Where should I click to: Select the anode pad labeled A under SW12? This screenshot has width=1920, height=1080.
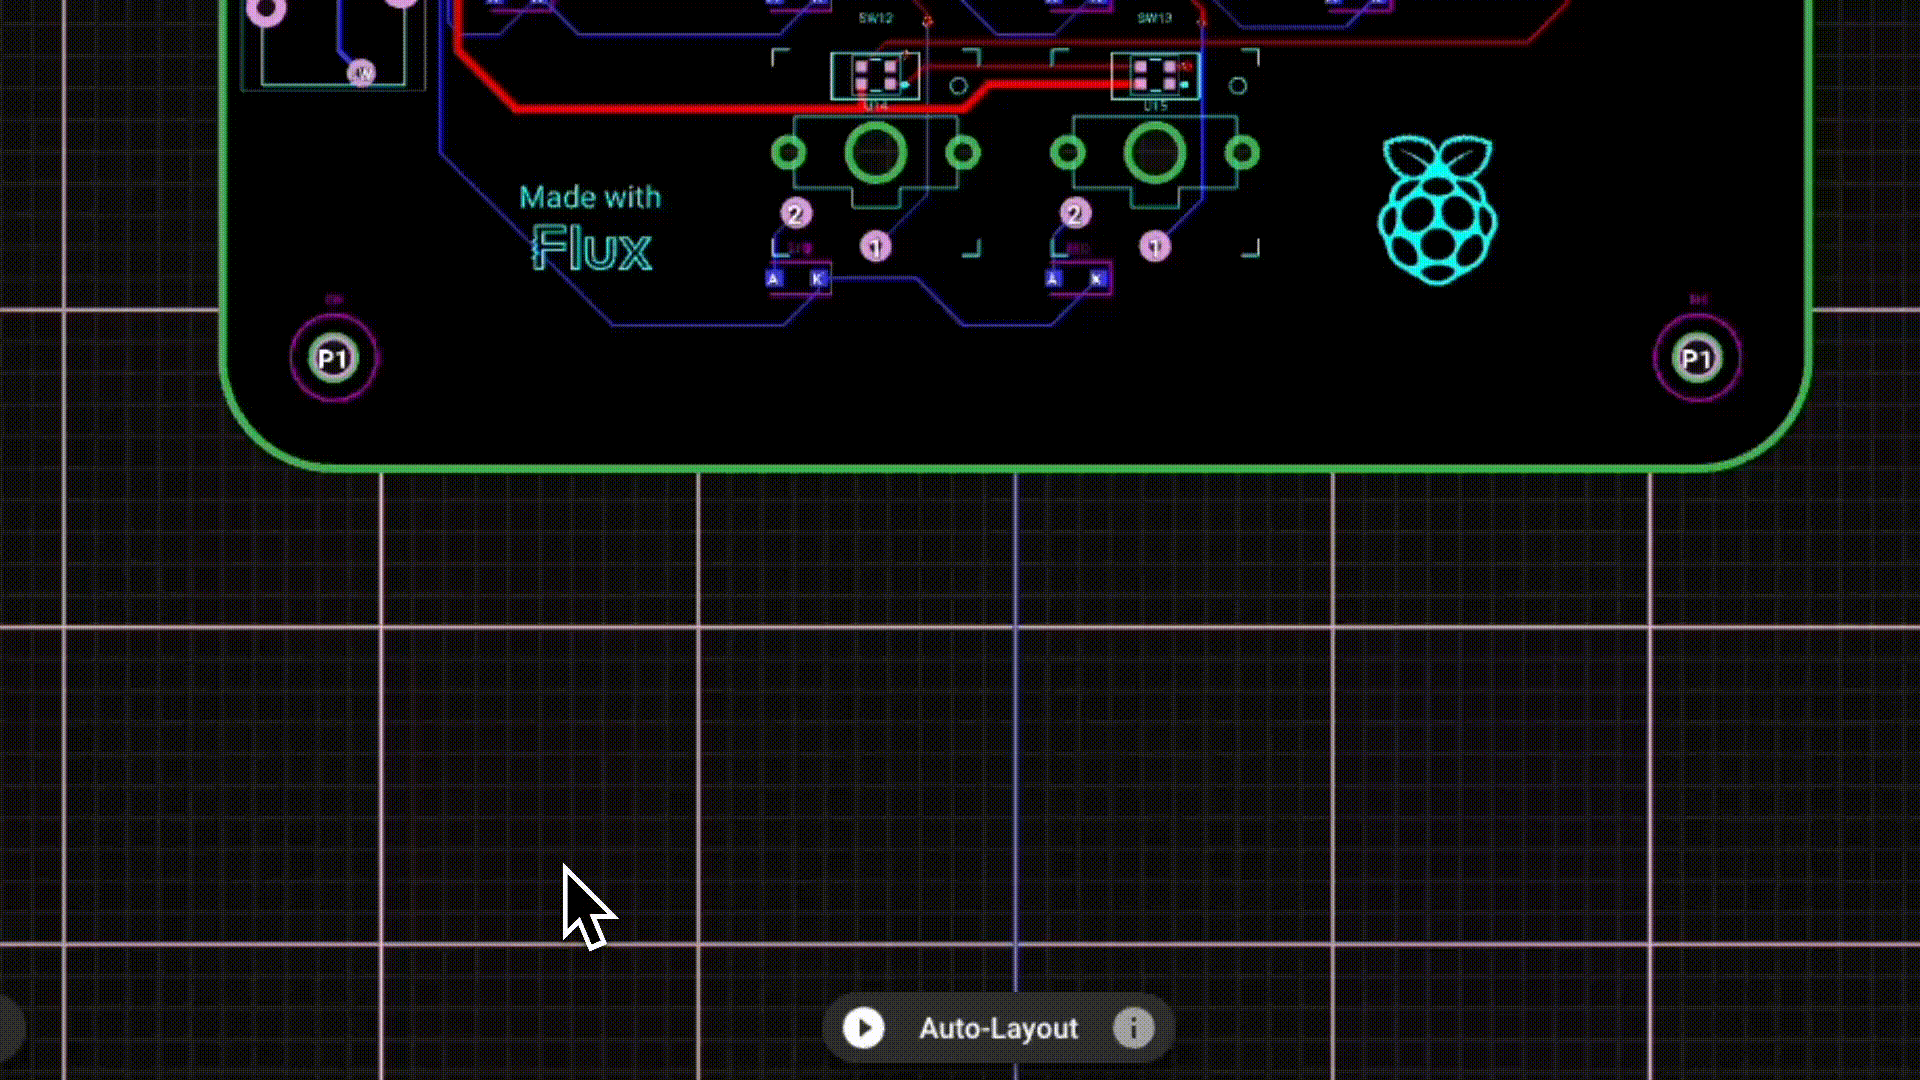771,278
